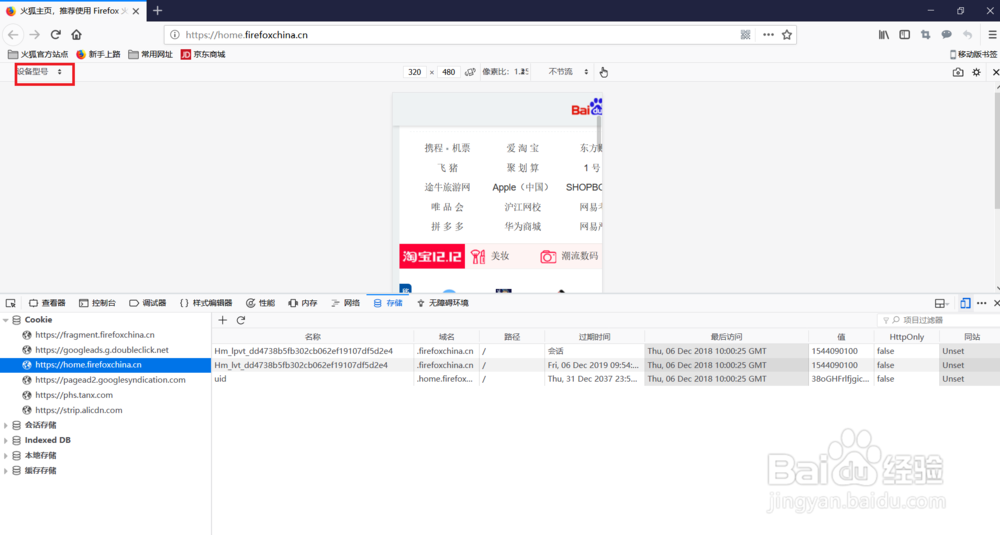The height and width of the screenshot is (535, 1000).
Task: Open the chat bubble toolbar icon
Action: (x=946, y=34)
